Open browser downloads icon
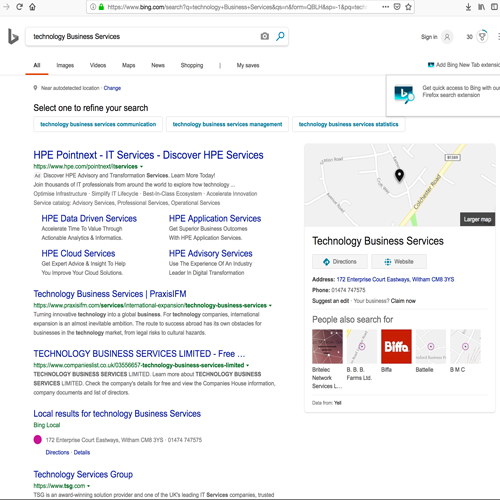Screen dimensions: 500x500 pyautogui.click(x=468, y=7)
